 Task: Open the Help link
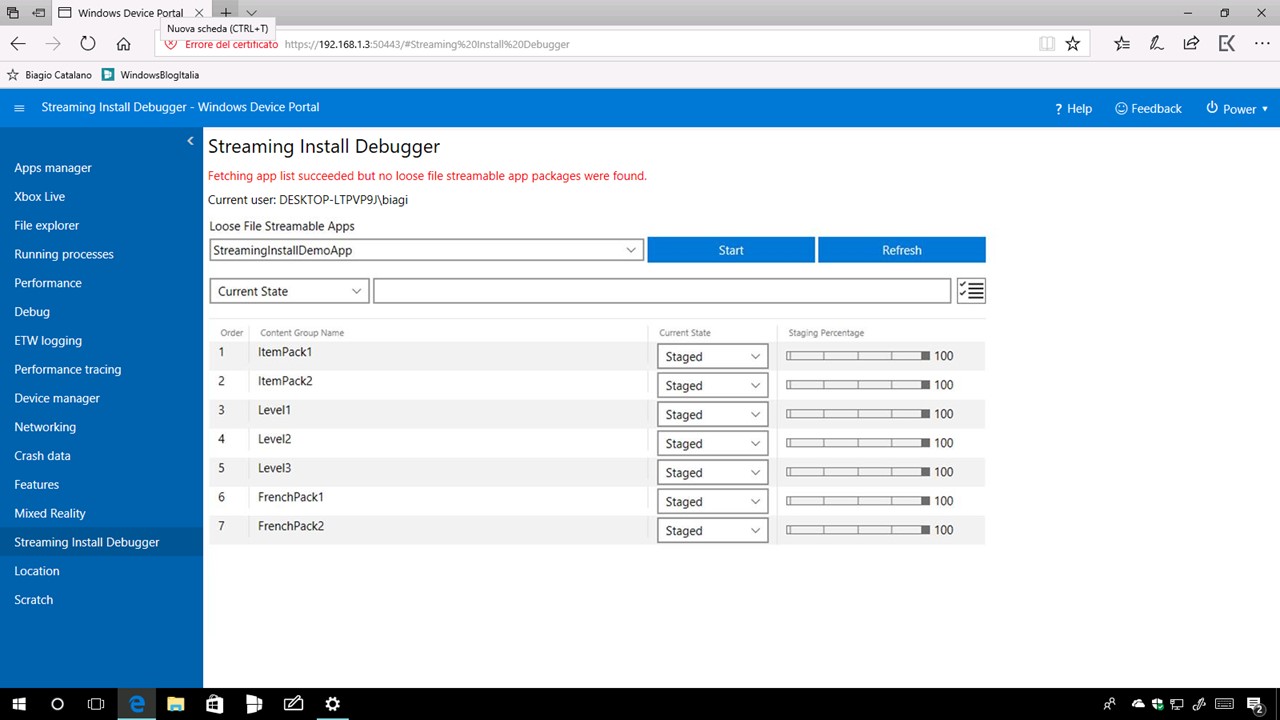click(1073, 108)
